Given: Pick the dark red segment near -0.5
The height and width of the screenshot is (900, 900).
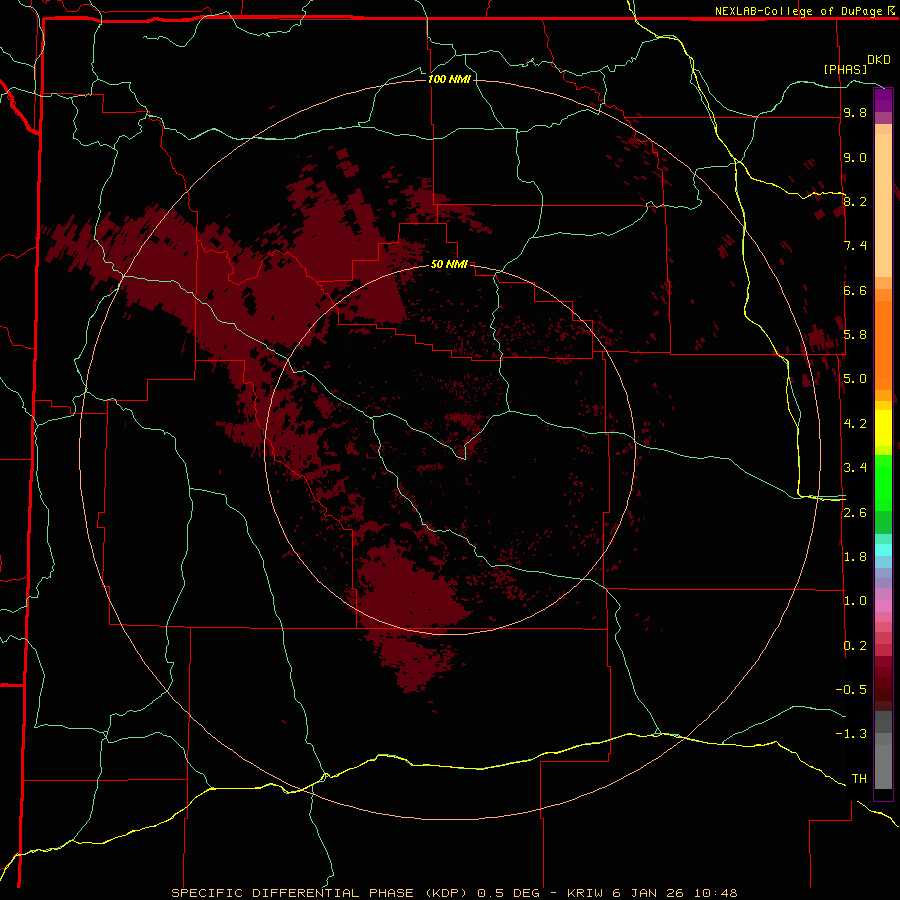Looking at the screenshot, I should 883,683.
